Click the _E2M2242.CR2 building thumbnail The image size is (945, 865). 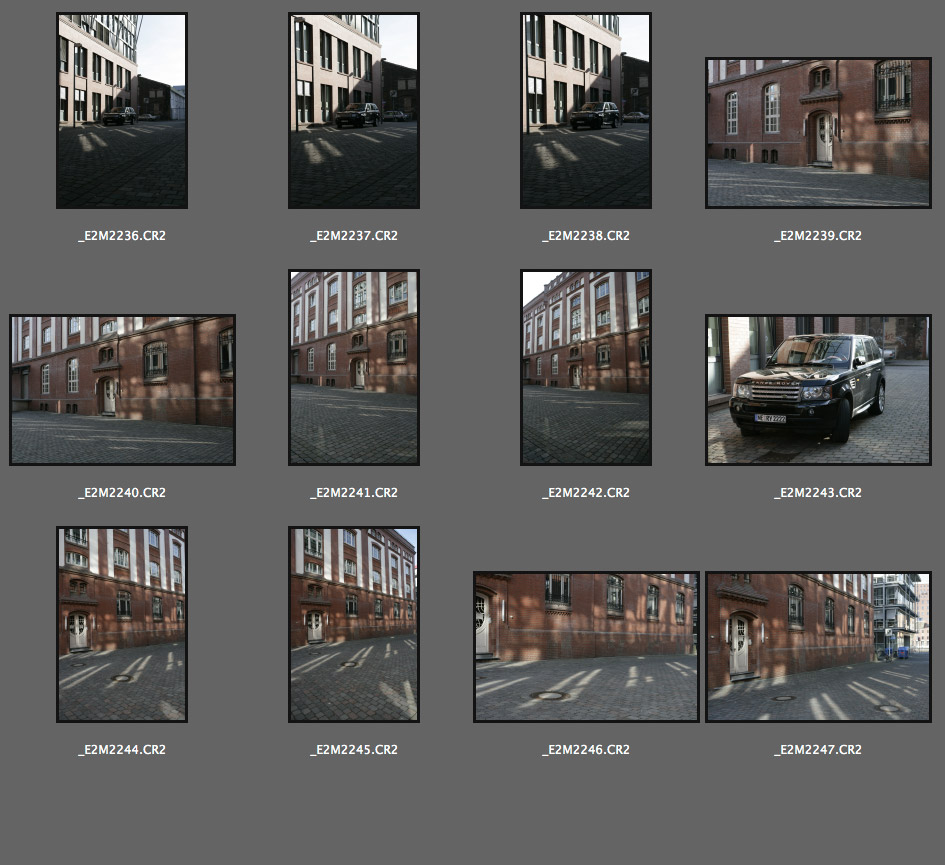[x=586, y=368]
